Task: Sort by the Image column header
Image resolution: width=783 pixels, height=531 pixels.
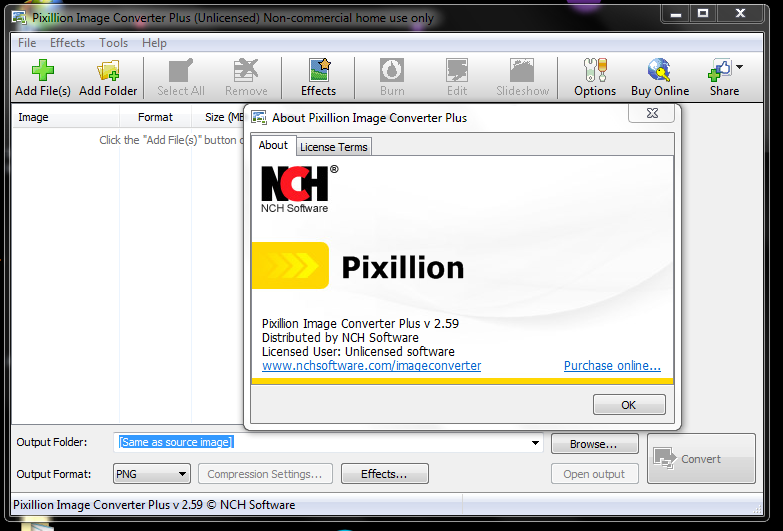Action: [65, 117]
